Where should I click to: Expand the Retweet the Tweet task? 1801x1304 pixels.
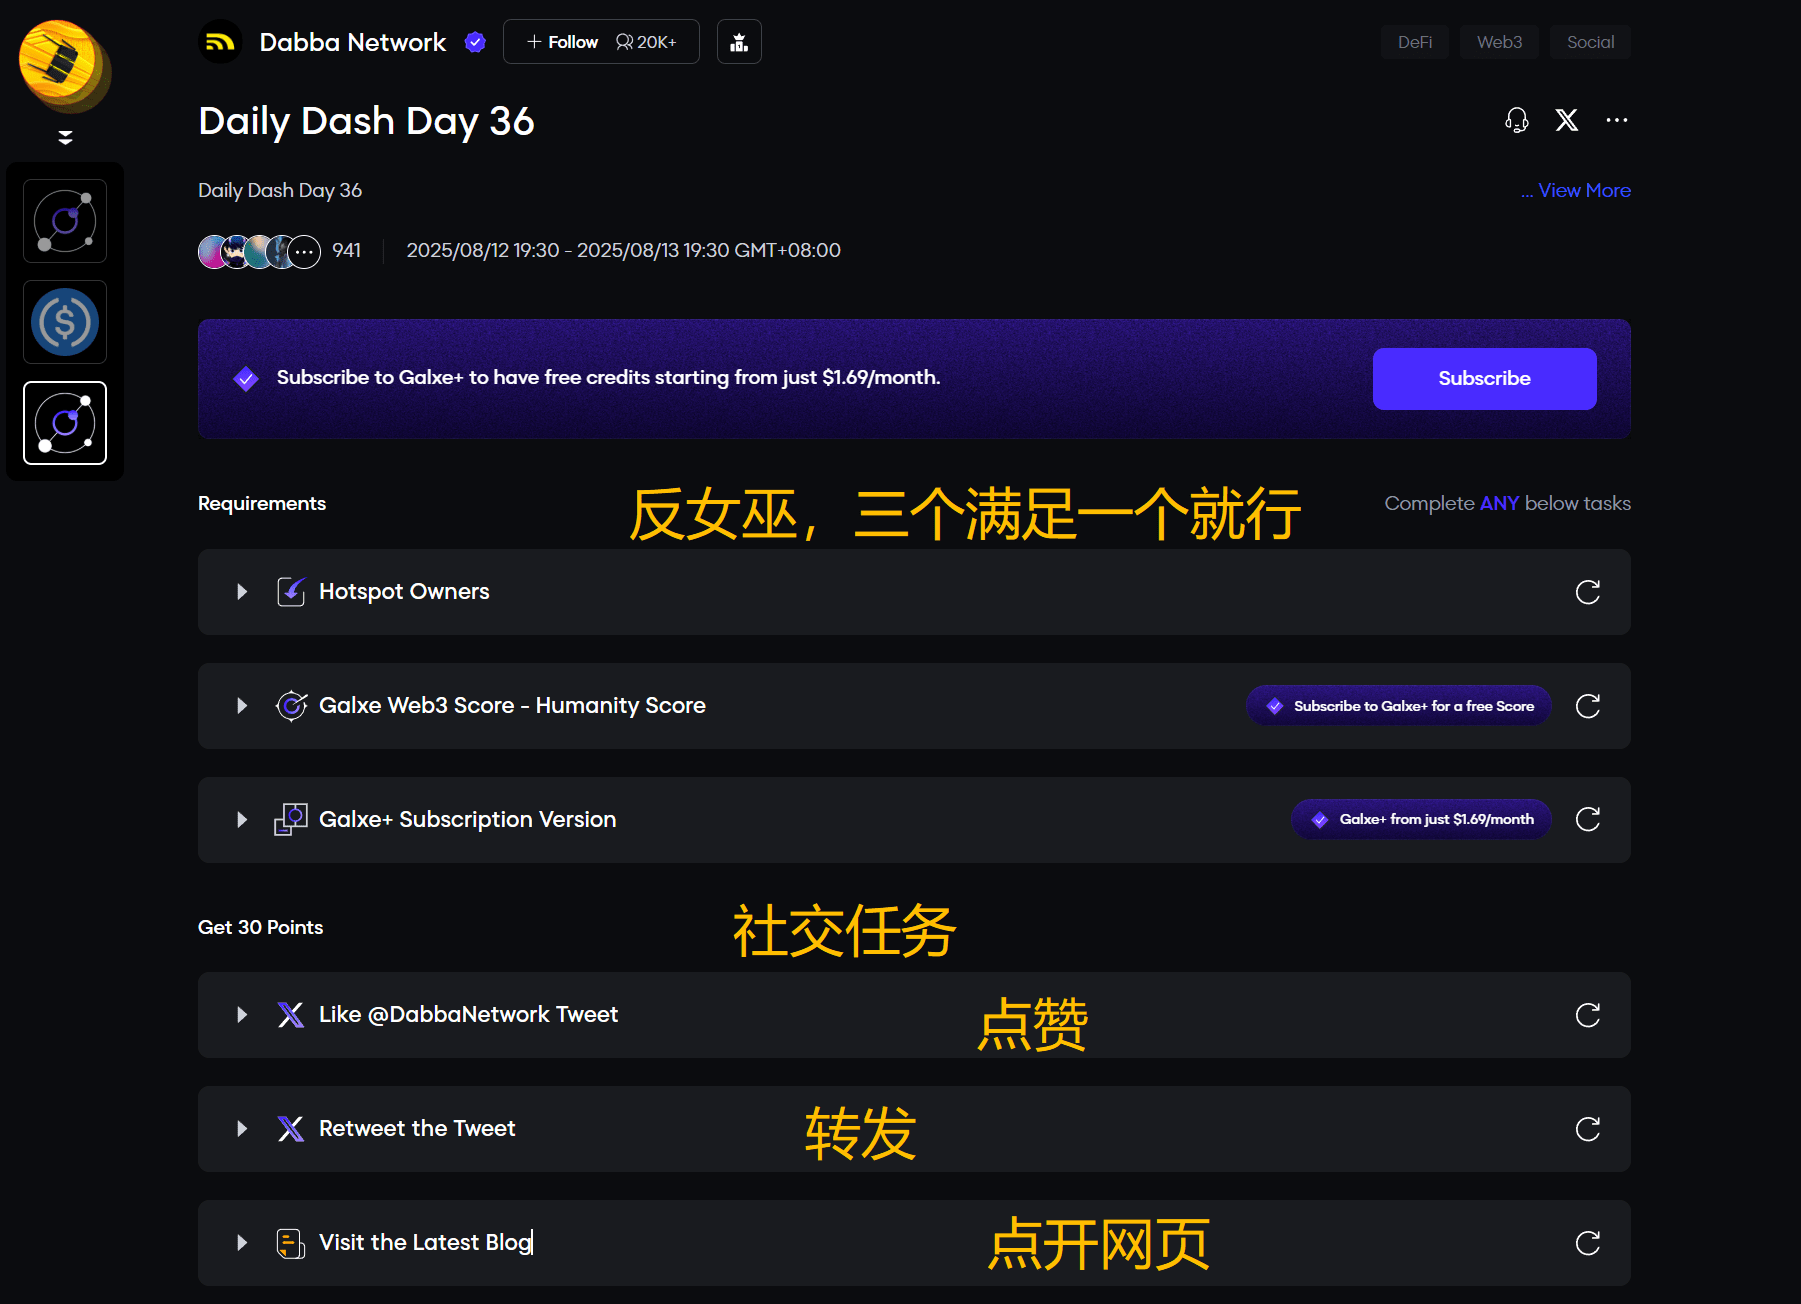click(242, 1129)
